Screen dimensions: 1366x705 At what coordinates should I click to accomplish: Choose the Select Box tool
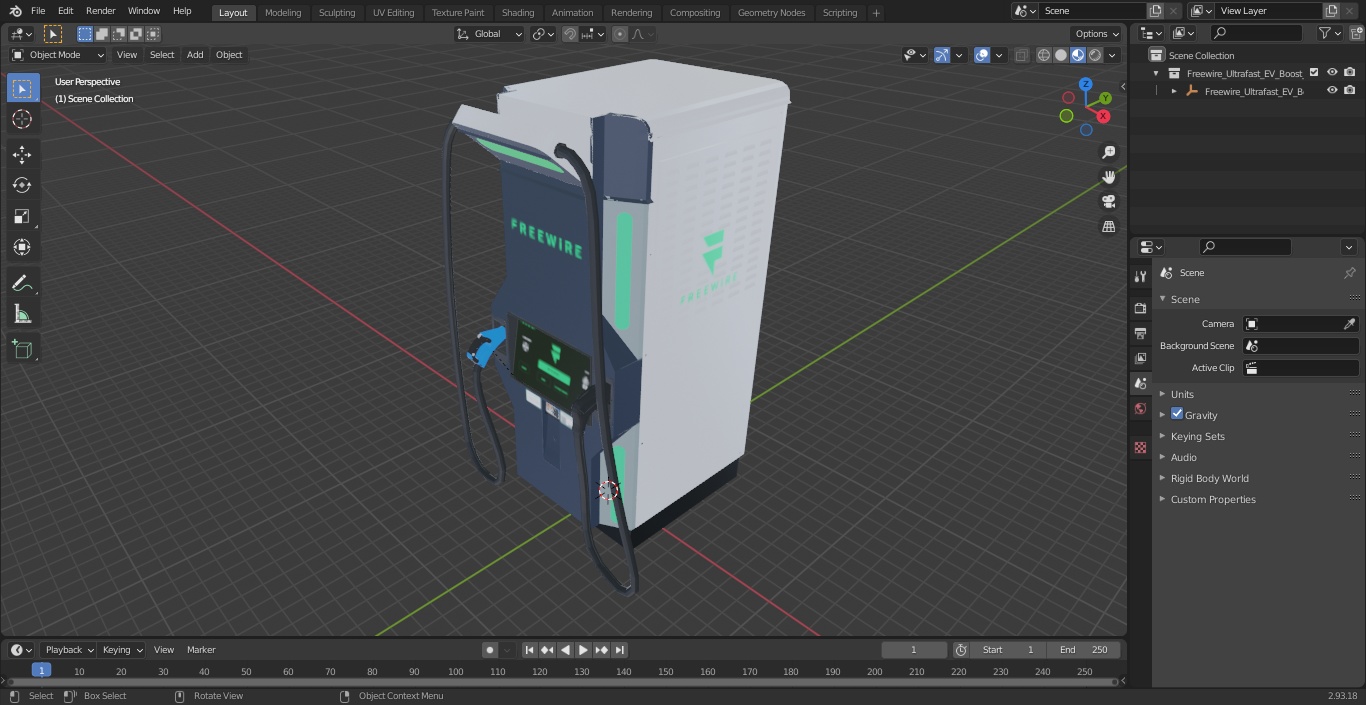click(x=22, y=88)
